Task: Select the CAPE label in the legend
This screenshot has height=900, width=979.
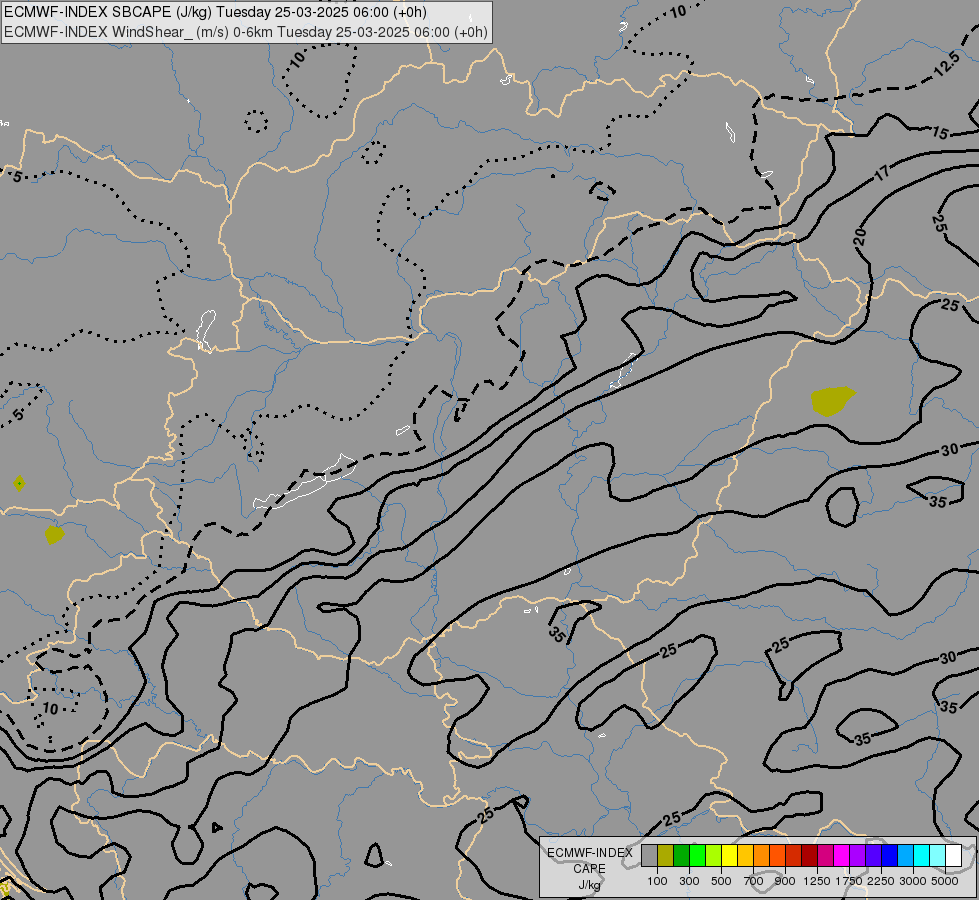Action: click(x=589, y=869)
